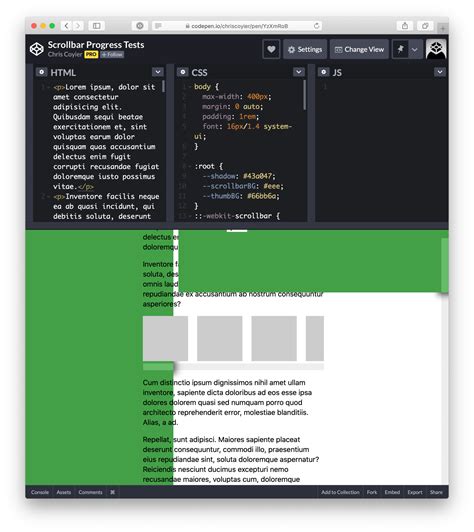Open Safari Reader view icon
Image resolution: width=474 pixels, height=532 pixels.
point(158,26)
